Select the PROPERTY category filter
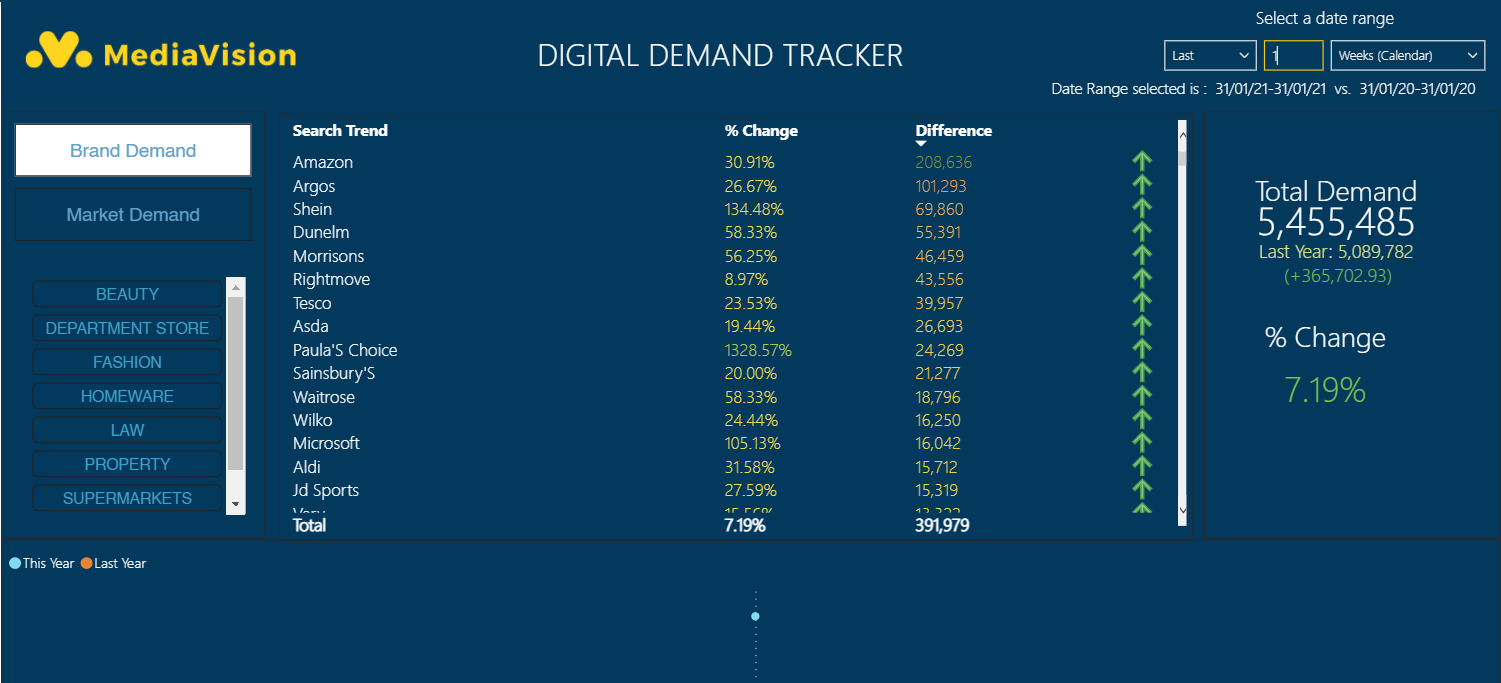This screenshot has width=1501, height=683. 127,464
